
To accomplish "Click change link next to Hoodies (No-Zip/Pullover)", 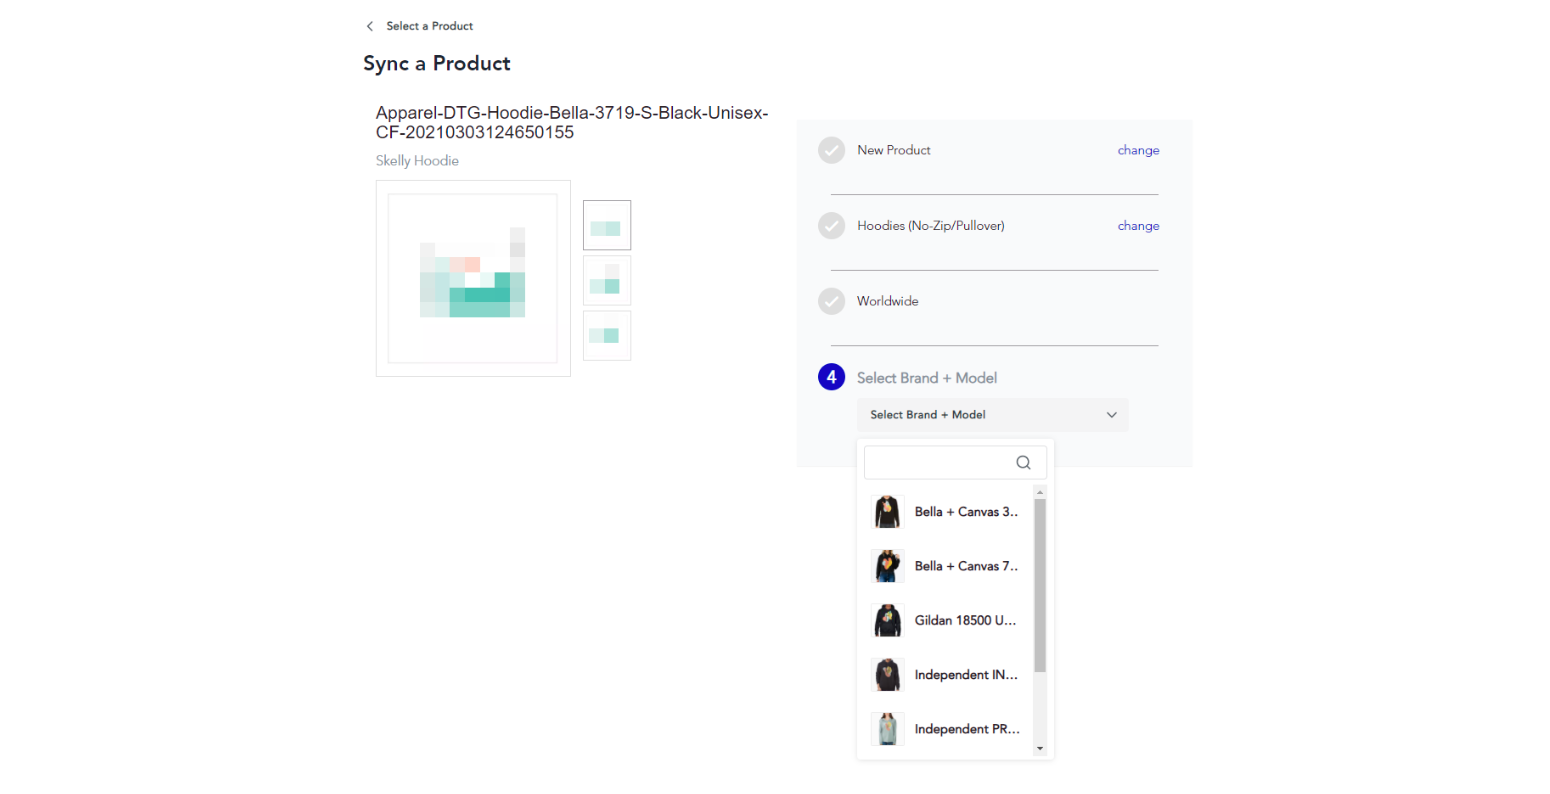I will [1138, 226].
